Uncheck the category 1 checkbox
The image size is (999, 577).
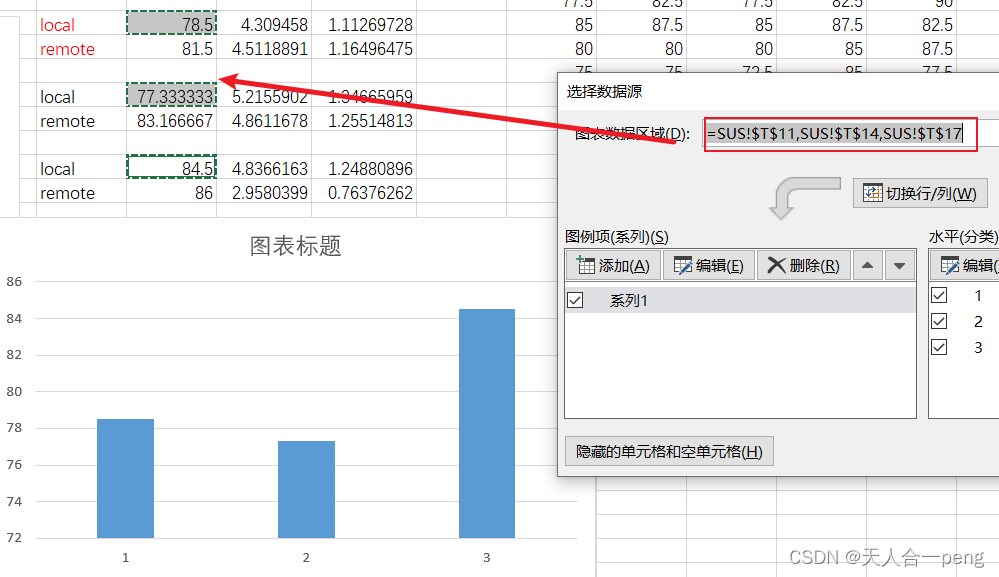pos(939,295)
